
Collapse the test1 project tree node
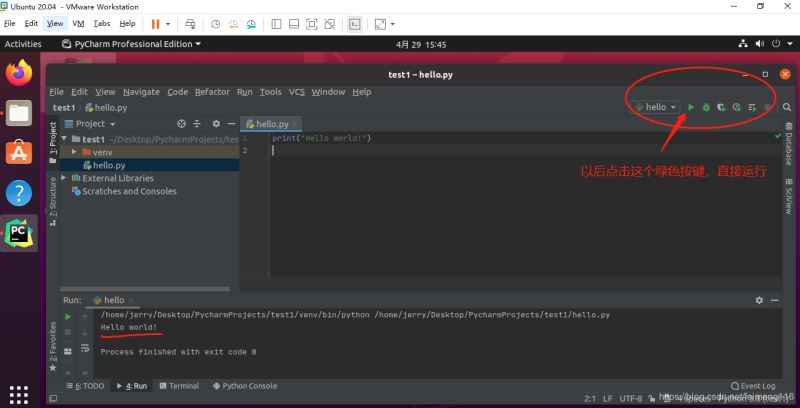(64, 139)
